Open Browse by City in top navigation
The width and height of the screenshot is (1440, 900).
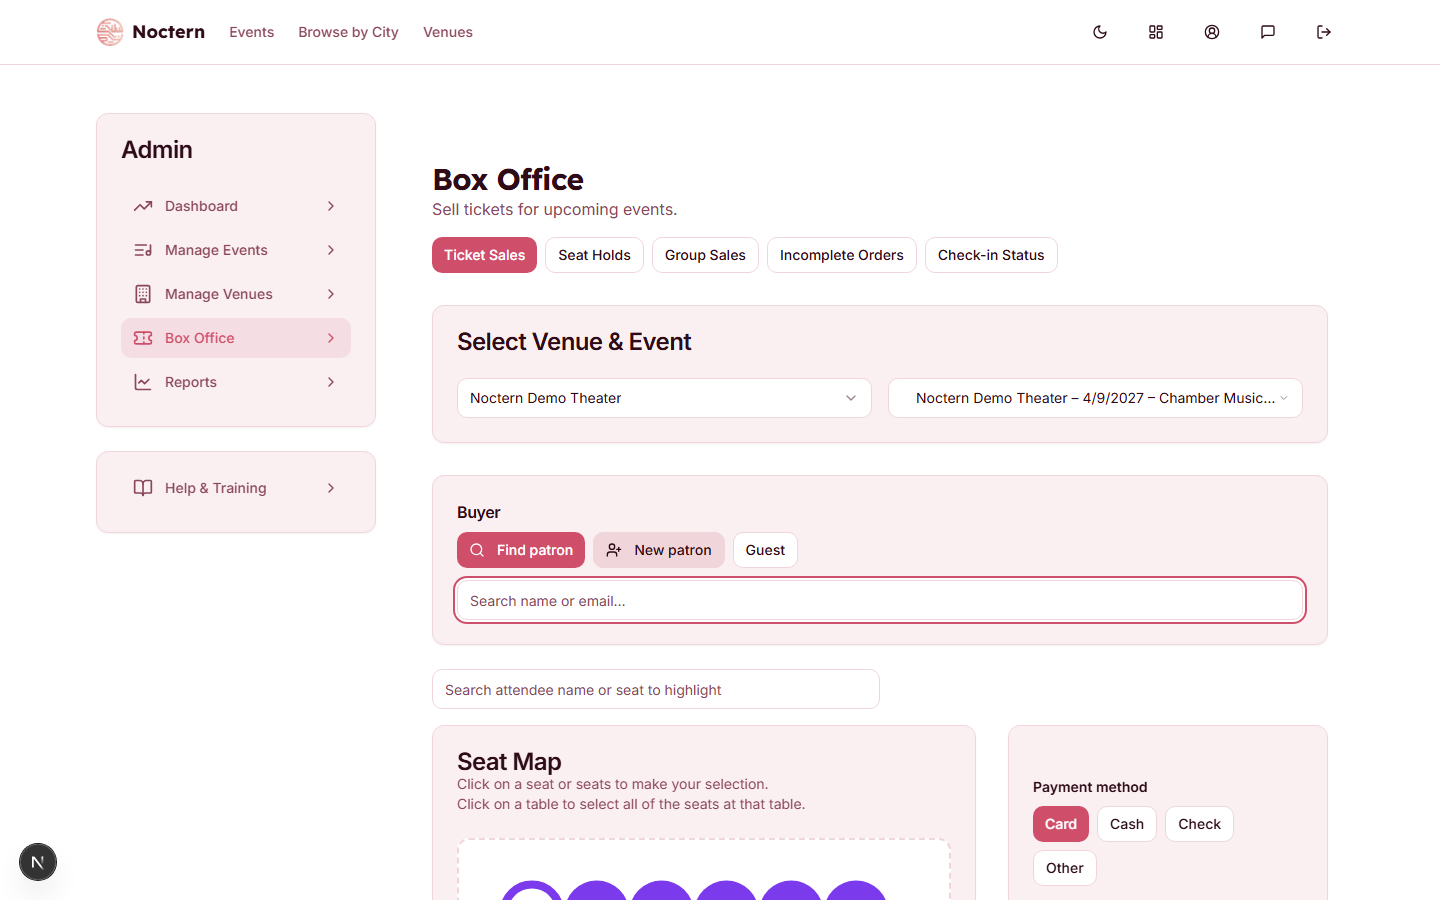click(348, 32)
